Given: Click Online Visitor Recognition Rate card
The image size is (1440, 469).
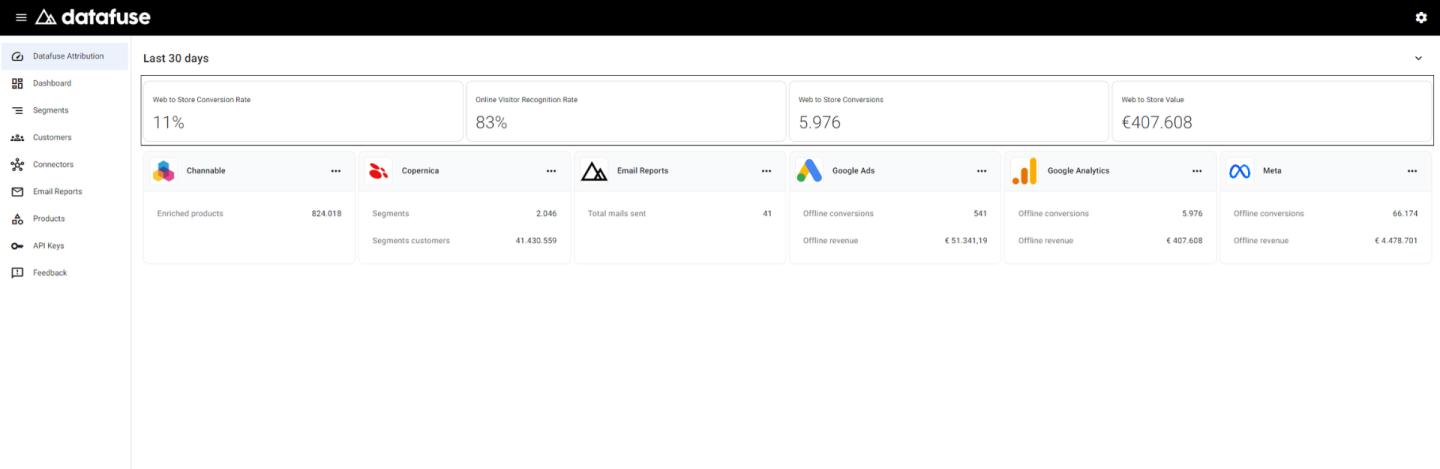Looking at the screenshot, I should pos(626,111).
